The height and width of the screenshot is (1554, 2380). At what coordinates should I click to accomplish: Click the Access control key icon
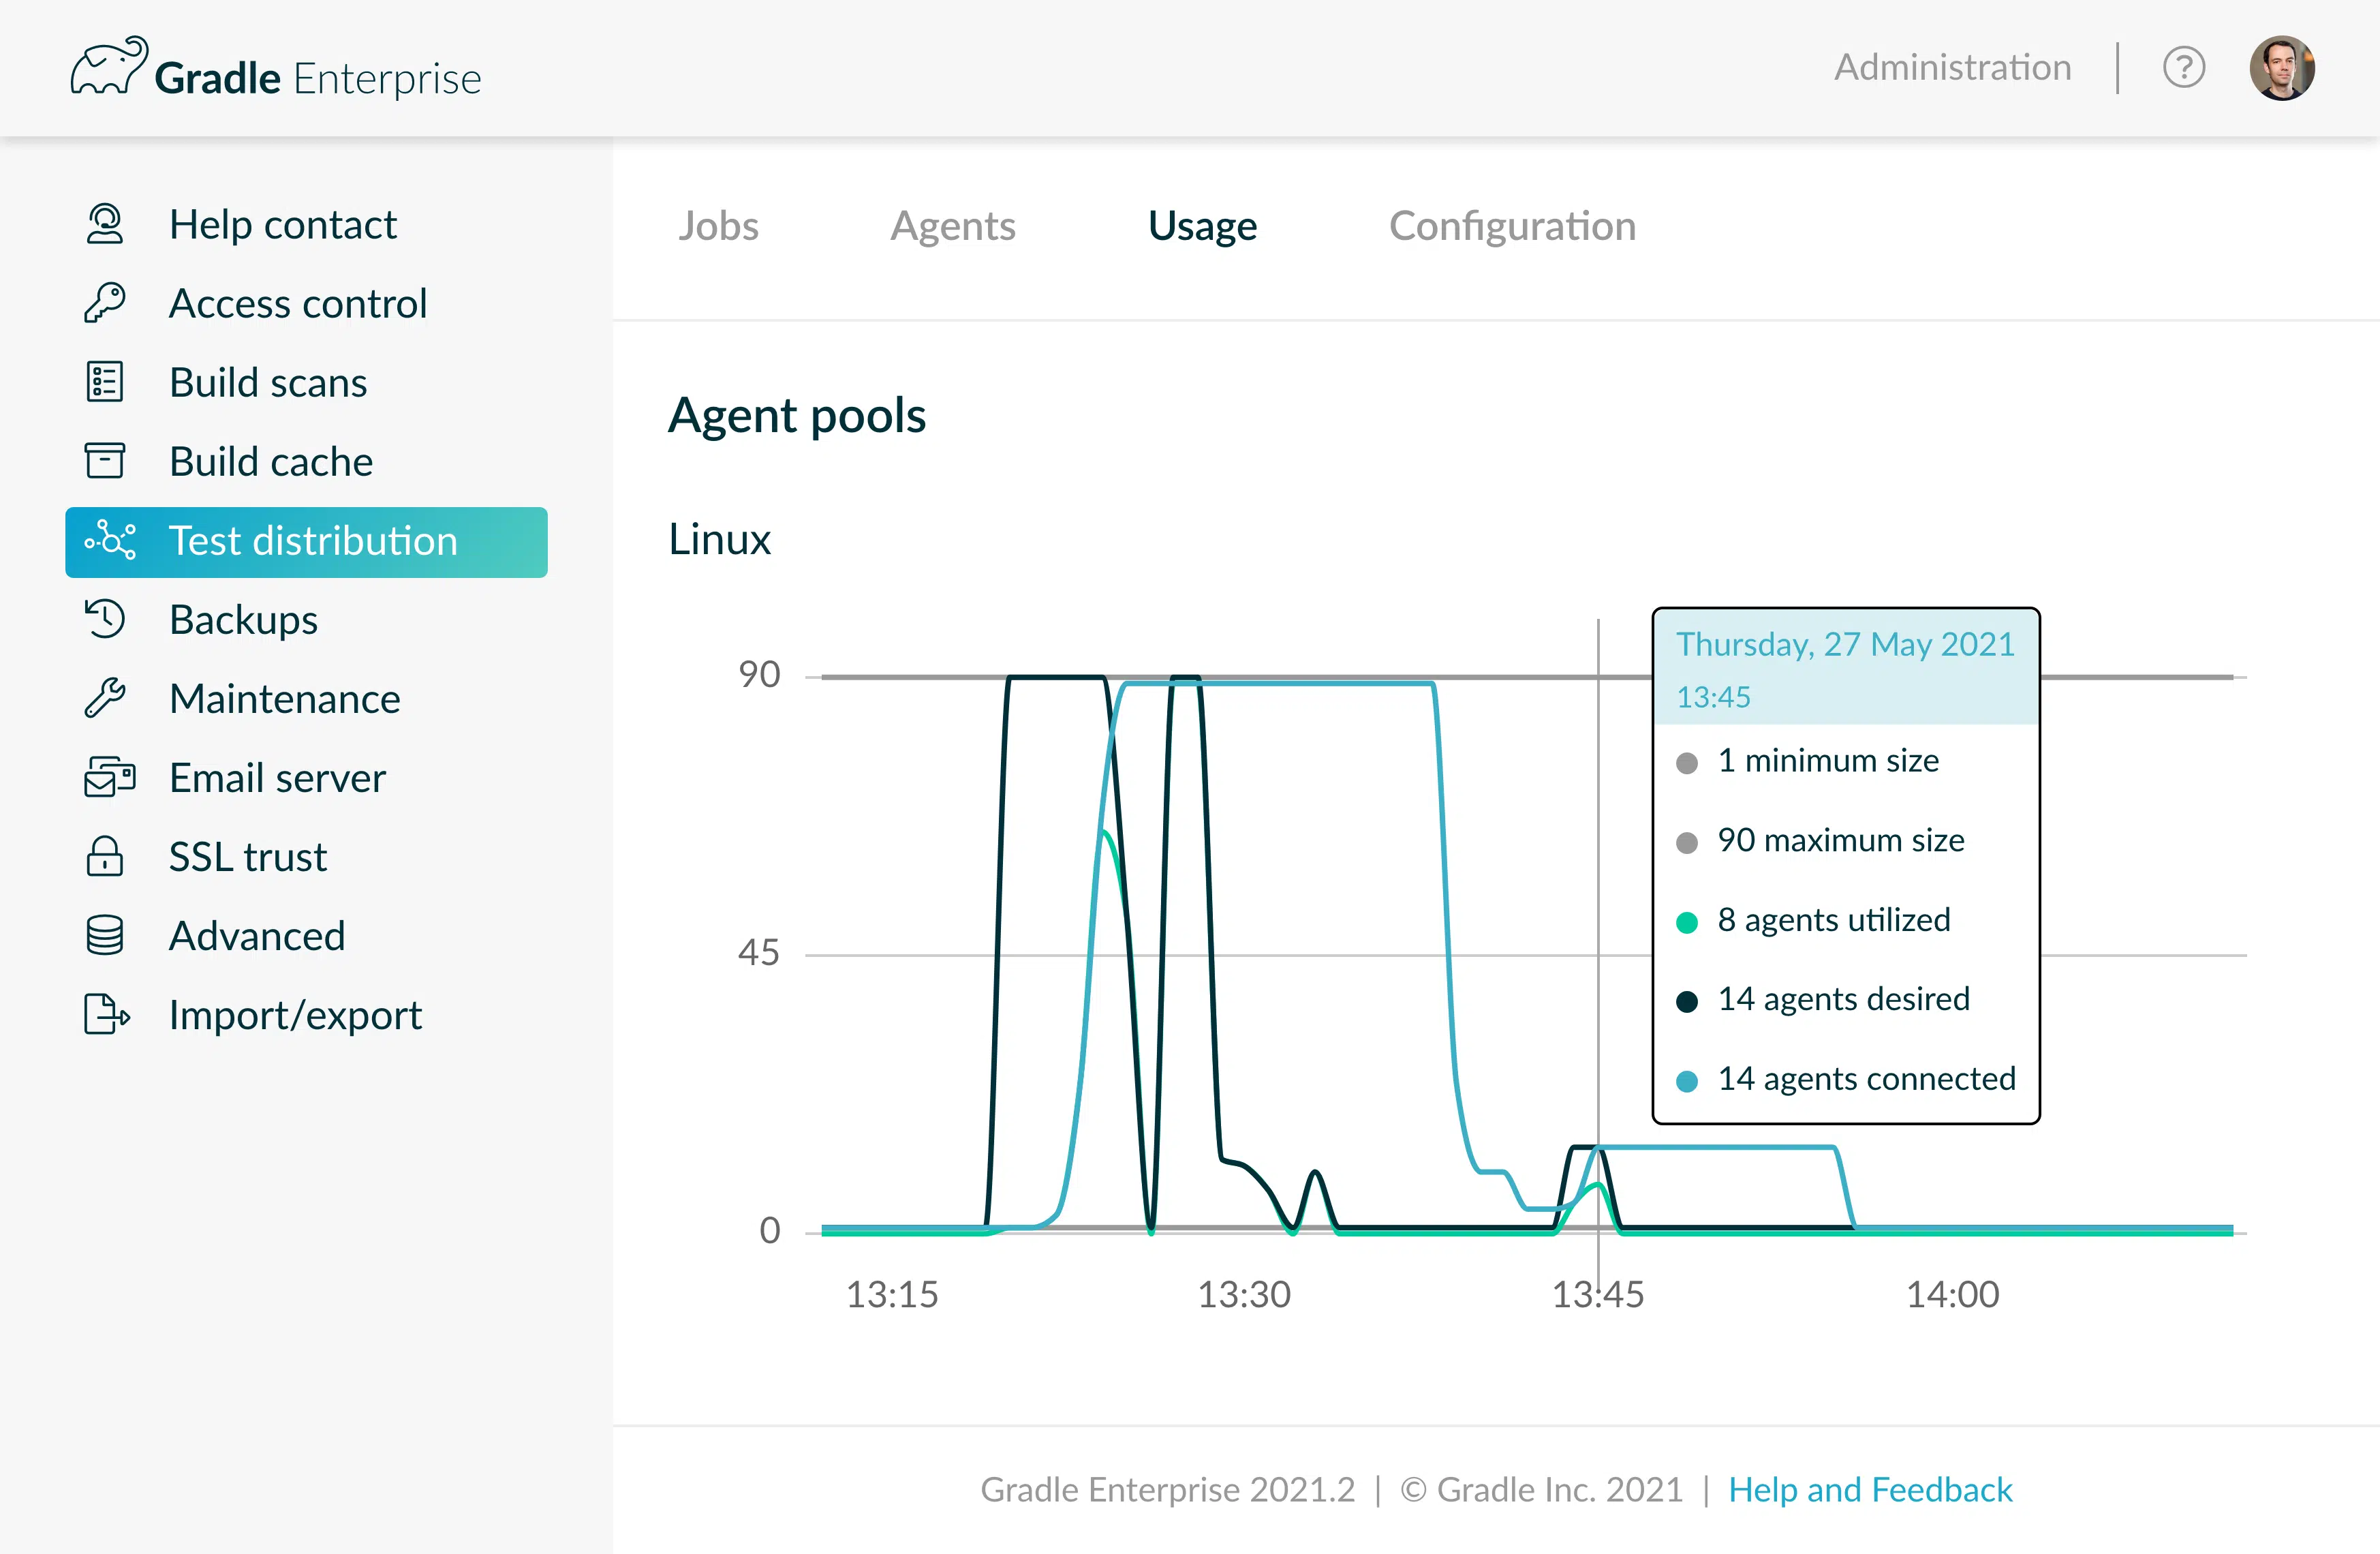tap(105, 303)
